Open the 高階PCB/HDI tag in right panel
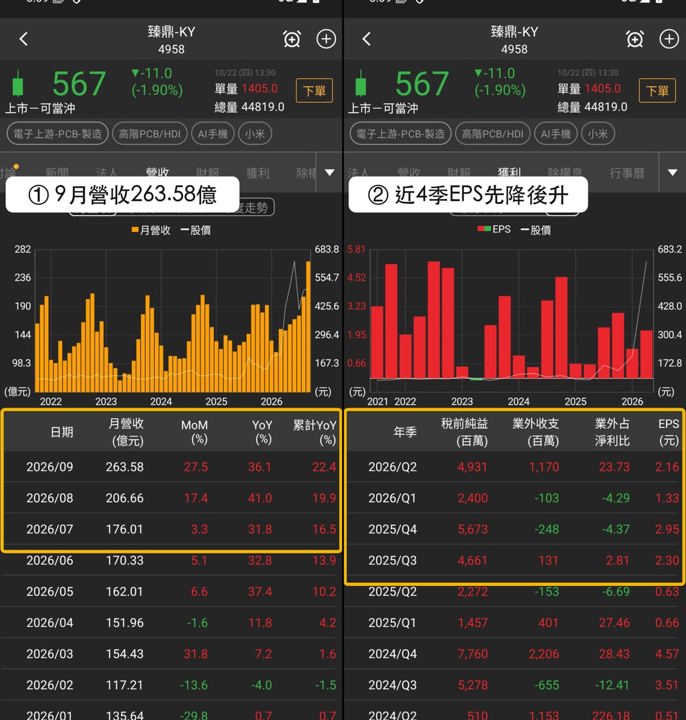 click(493, 134)
